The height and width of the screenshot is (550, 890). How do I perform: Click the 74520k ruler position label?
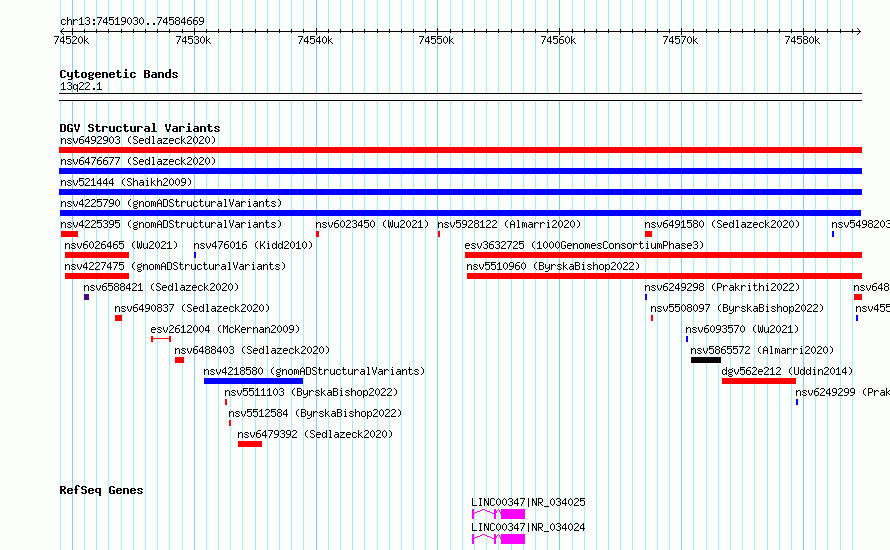pyautogui.click(x=71, y=40)
